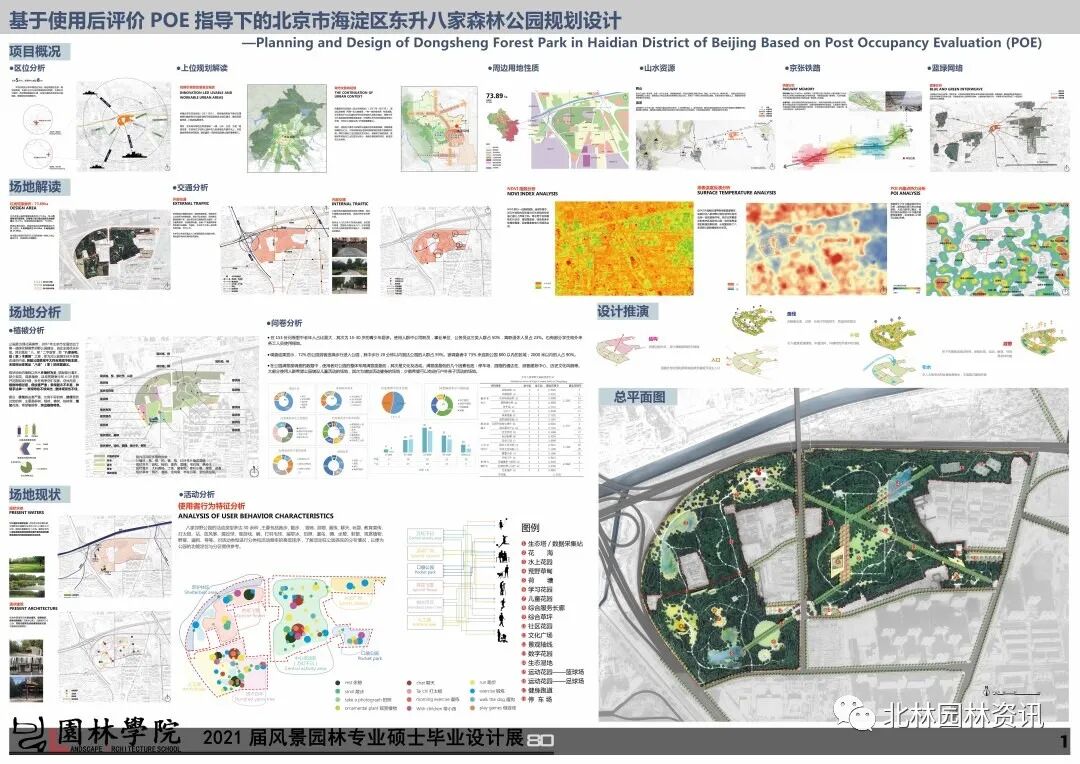Image resolution: width=1080 pixels, height=764 pixels.
Task: Click the 项目概况 section heading
Action: [35, 52]
